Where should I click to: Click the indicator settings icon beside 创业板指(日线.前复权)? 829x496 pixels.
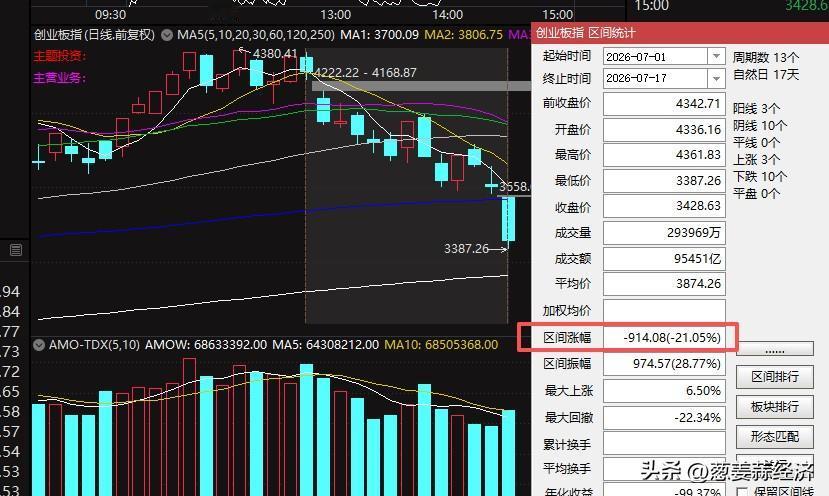click(167, 35)
